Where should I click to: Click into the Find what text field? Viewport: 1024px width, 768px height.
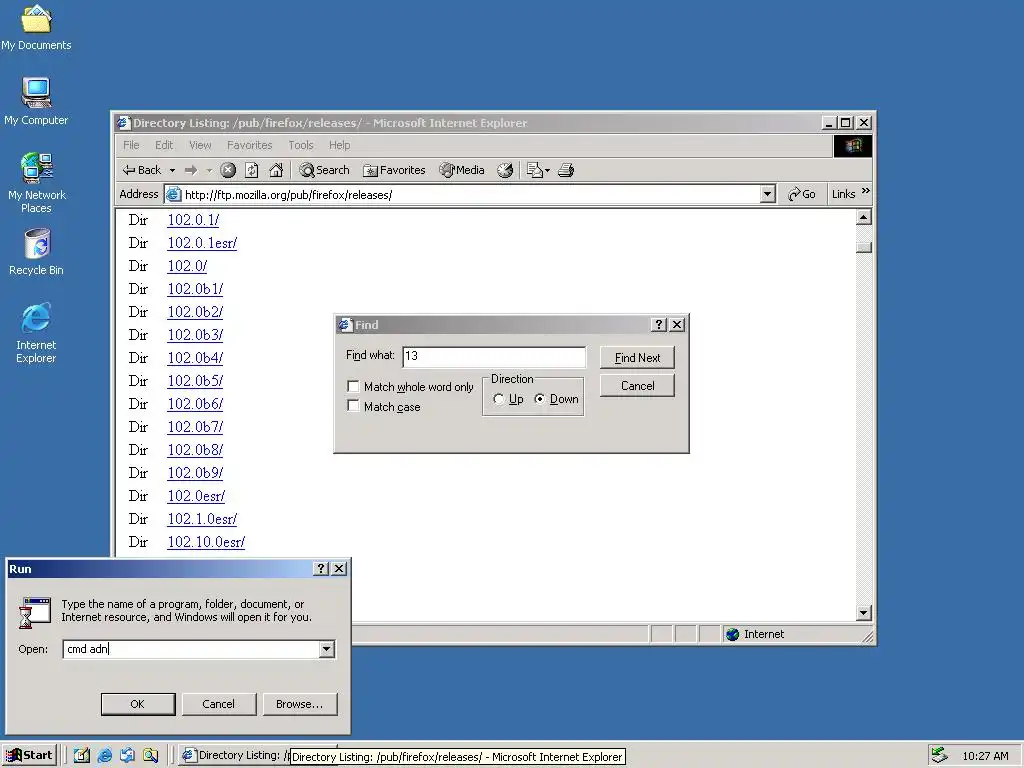click(x=494, y=357)
